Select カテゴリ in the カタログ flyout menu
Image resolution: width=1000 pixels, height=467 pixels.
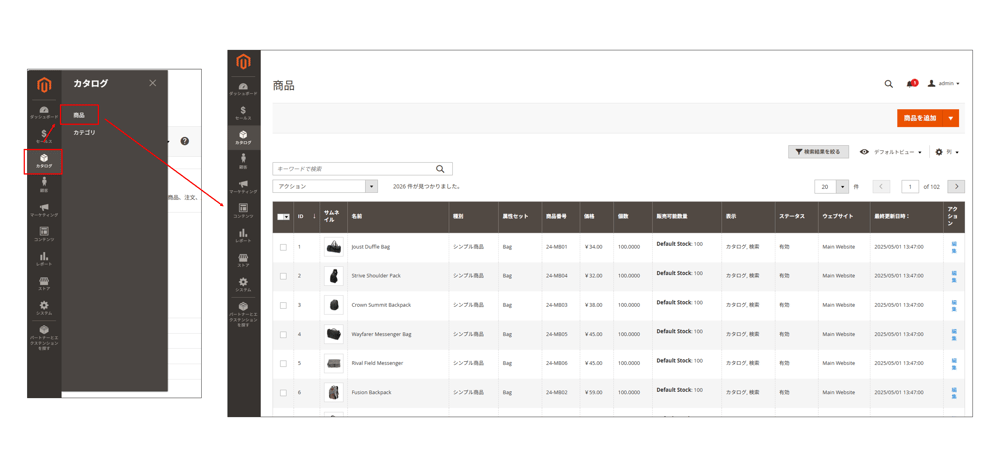[x=84, y=132]
